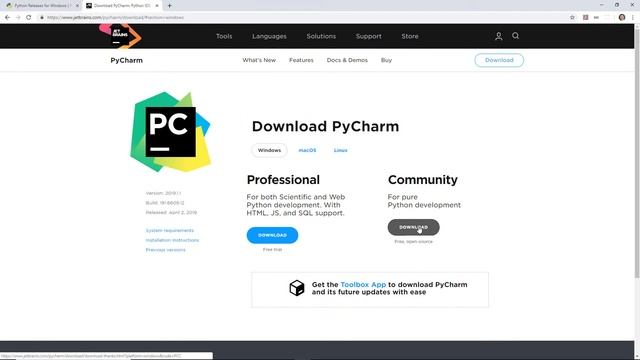The image size is (640, 360).
Task: Click the Community edition heading
Action: click(x=423, y=180)
